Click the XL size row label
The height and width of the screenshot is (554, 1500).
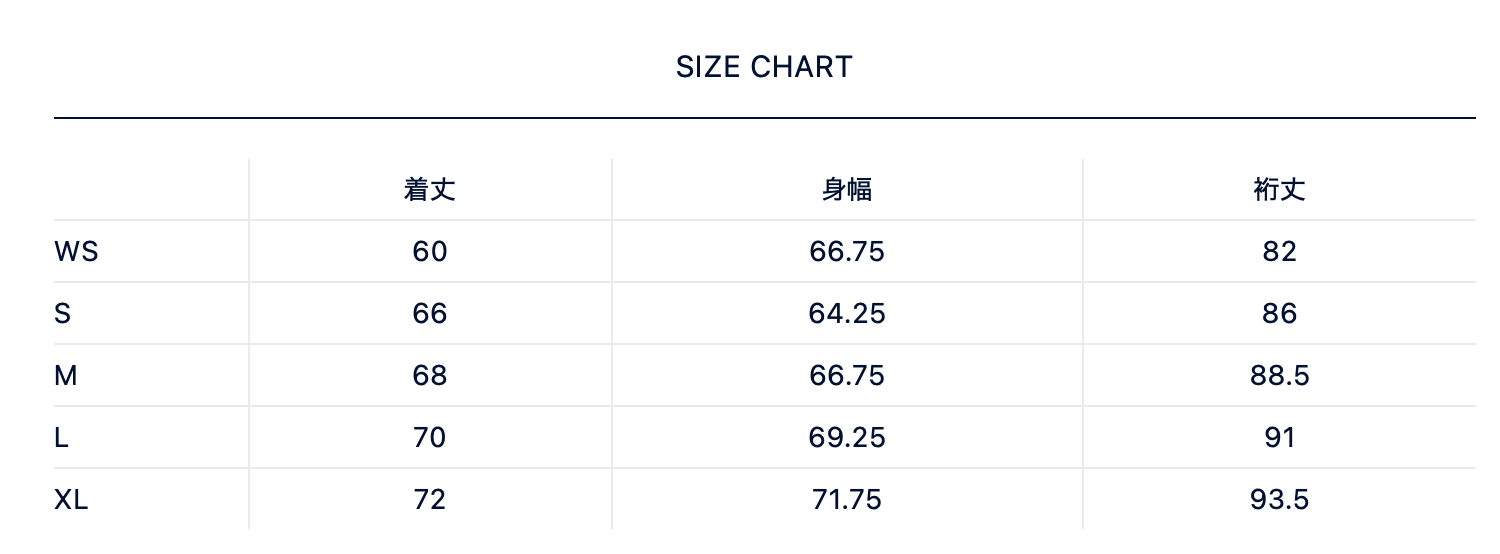(71, 500)
